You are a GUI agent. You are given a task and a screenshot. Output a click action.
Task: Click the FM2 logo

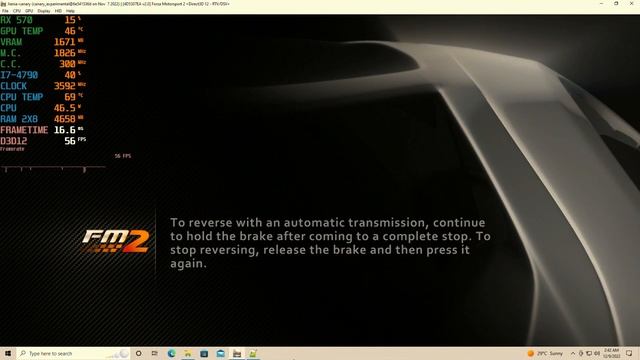[x=116, y=241]
